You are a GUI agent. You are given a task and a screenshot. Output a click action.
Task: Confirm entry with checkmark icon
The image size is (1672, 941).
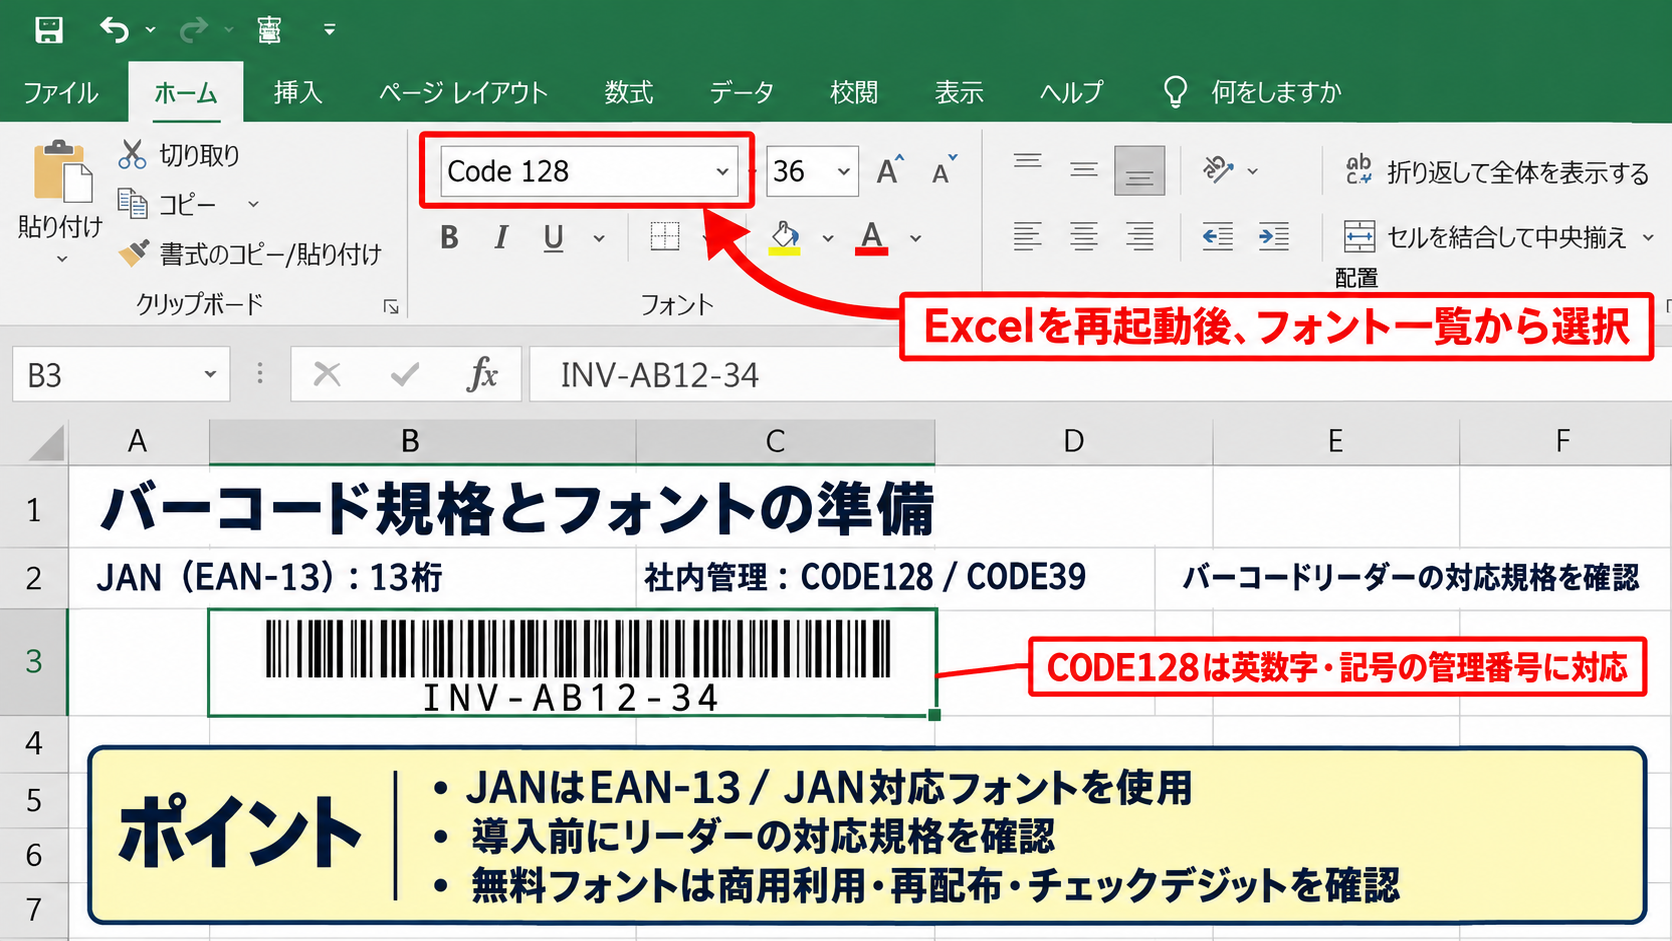tap(405, 375)
